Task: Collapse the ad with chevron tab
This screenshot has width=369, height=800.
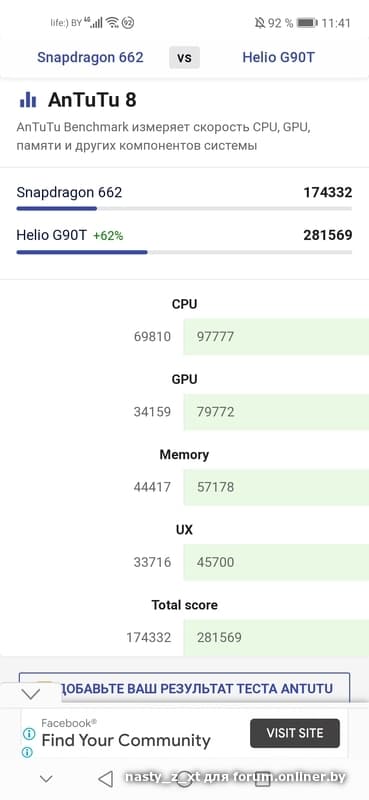Action: (31, 694)
